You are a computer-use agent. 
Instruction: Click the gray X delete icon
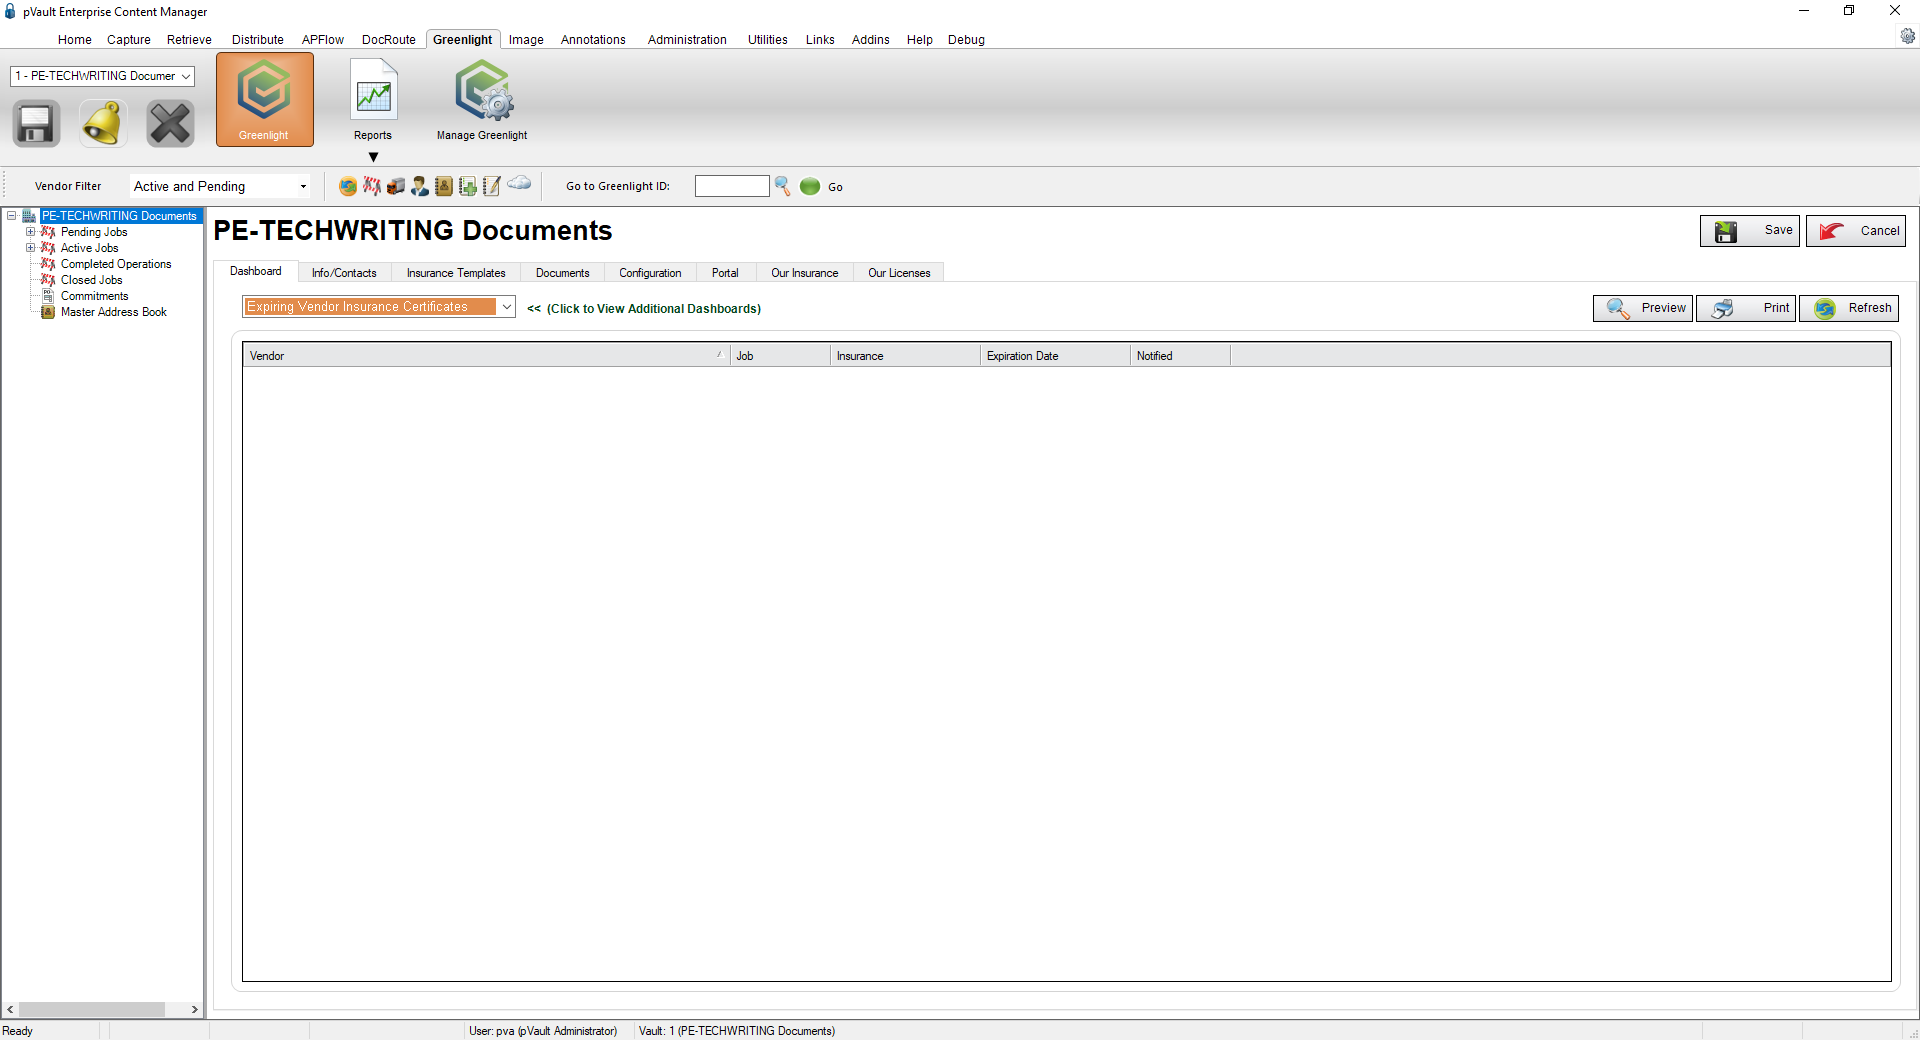click(x=170, y=124)
